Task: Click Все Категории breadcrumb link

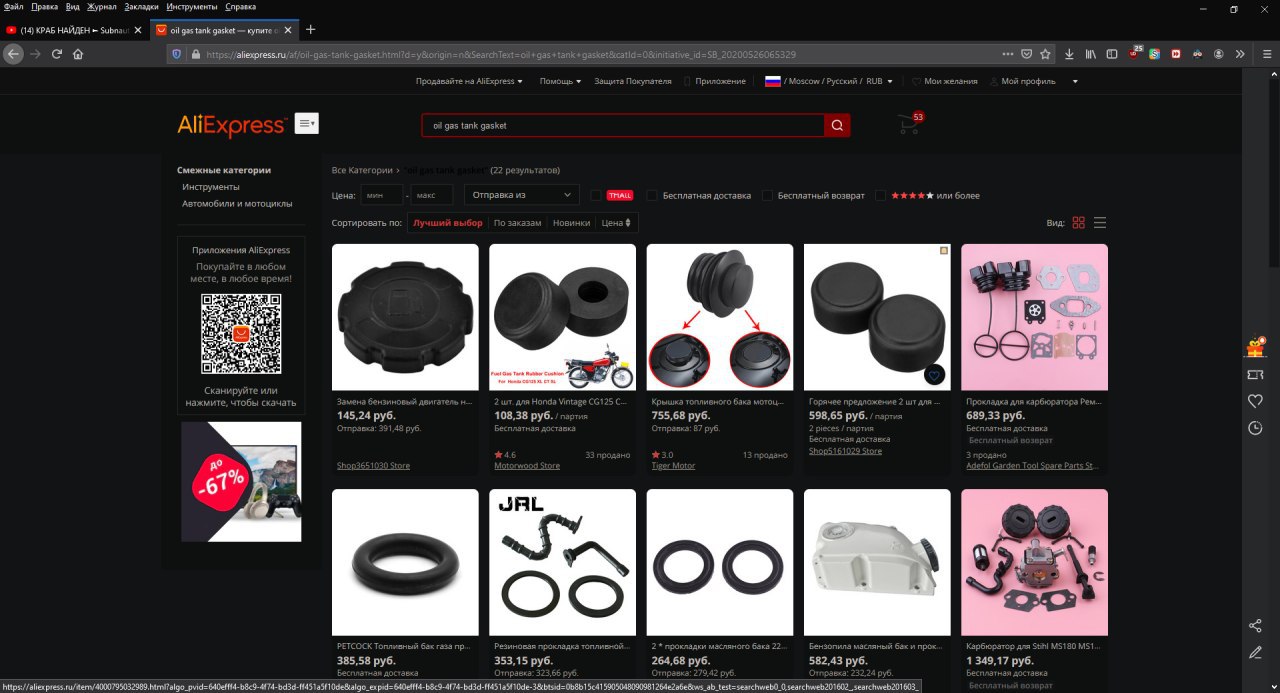Action: [362, 170]
